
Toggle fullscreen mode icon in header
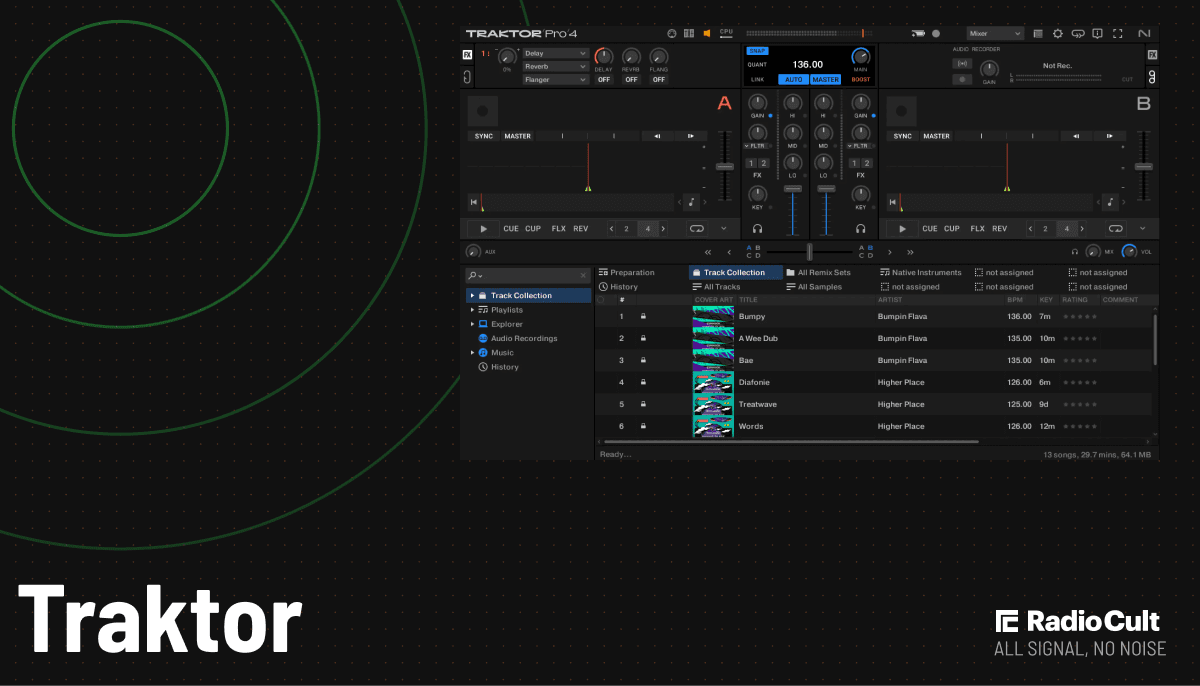point(1118,33)
